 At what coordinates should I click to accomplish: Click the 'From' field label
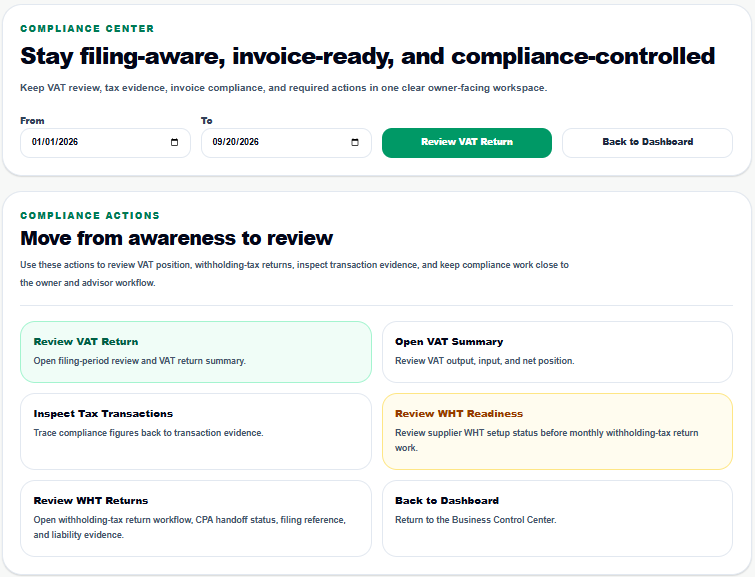click(x=32, y=120)
